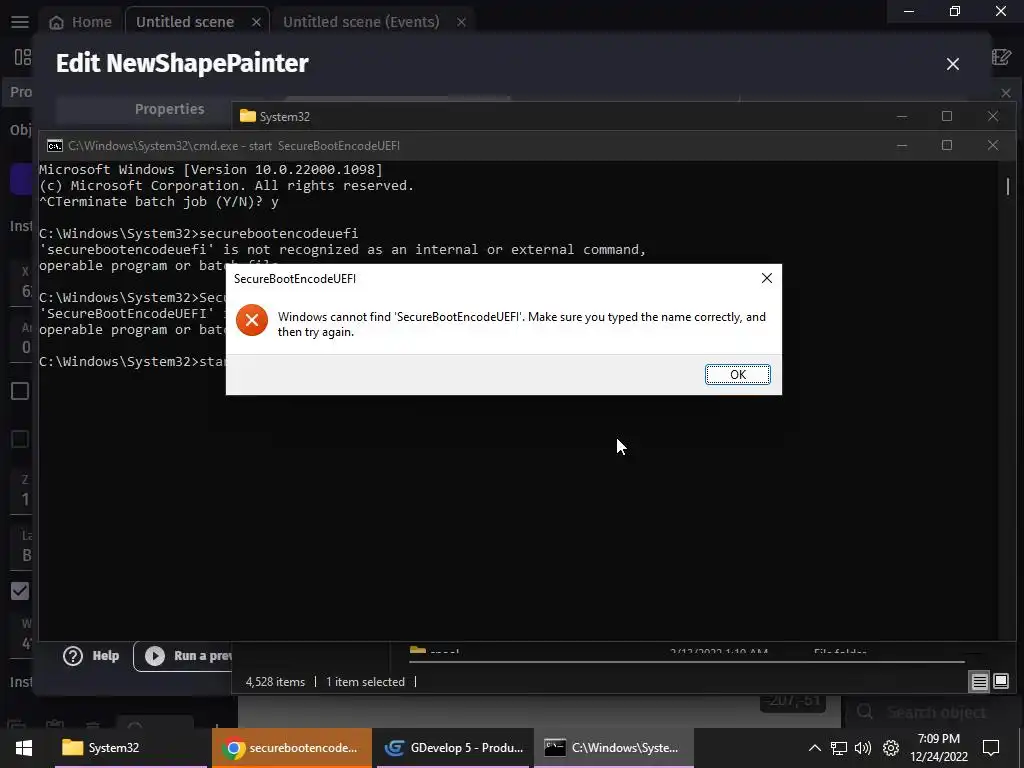
Task: Switch Explorer to large thumbnails view icon
Action: pos(1000,682)
